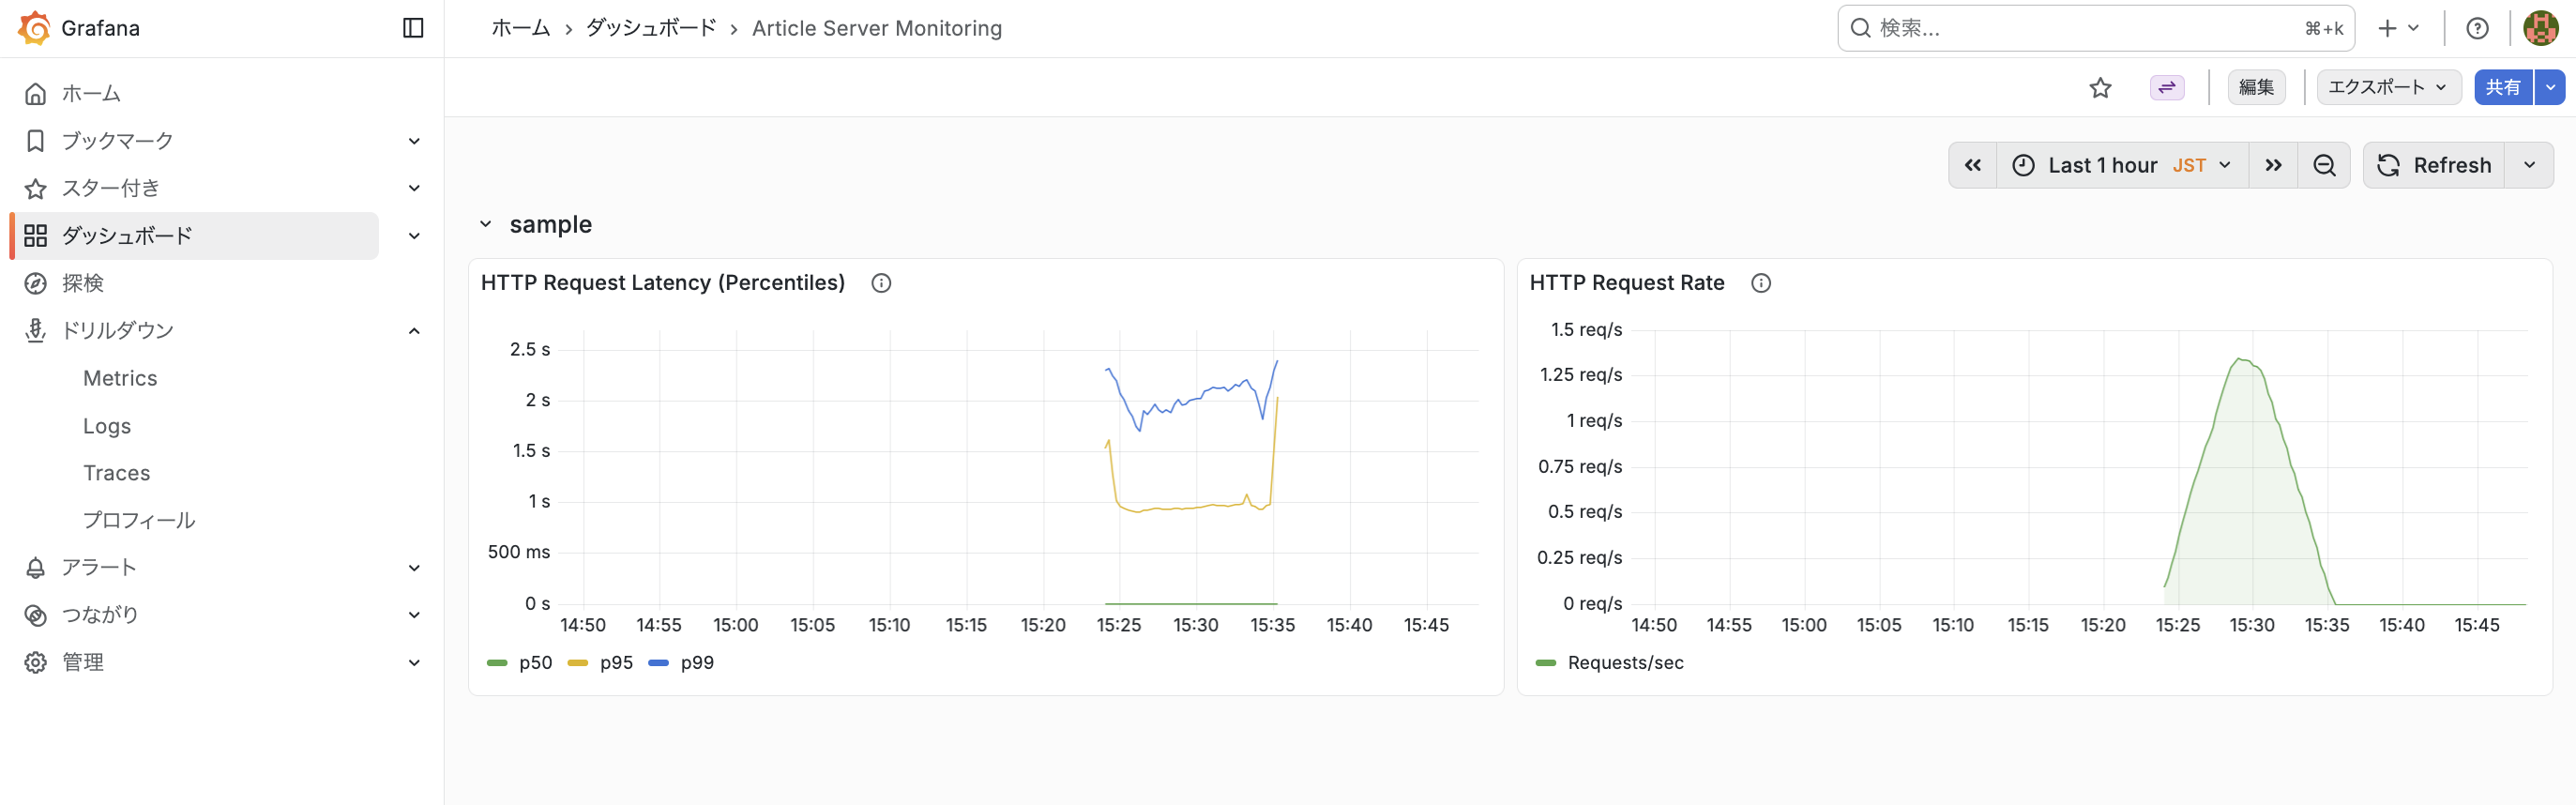Open the user profile avatar
Screen dimensions: 2576x805
(2540, 28)
